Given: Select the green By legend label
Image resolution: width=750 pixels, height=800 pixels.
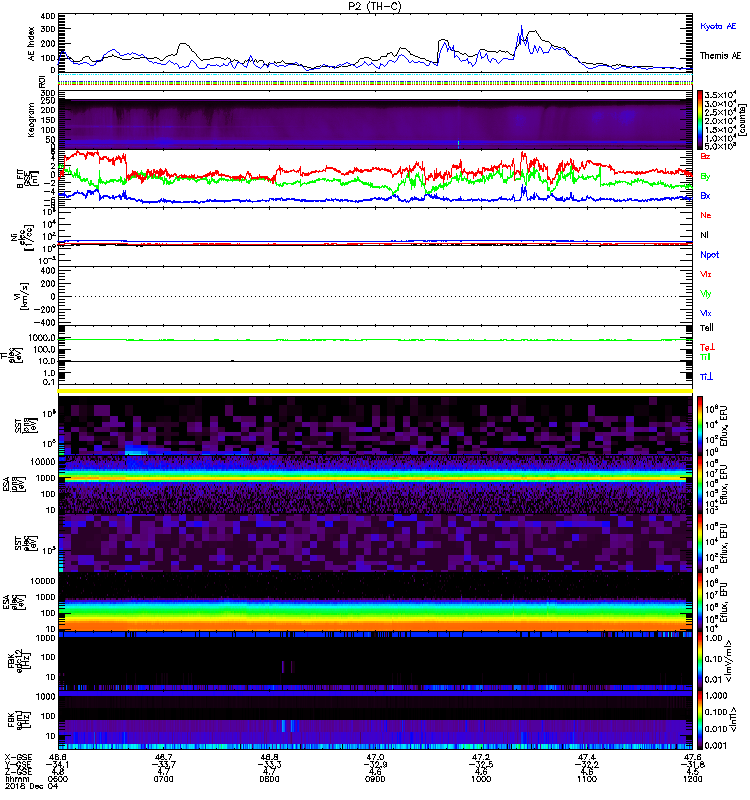Looking at the screenshot, I should point(705,177).
